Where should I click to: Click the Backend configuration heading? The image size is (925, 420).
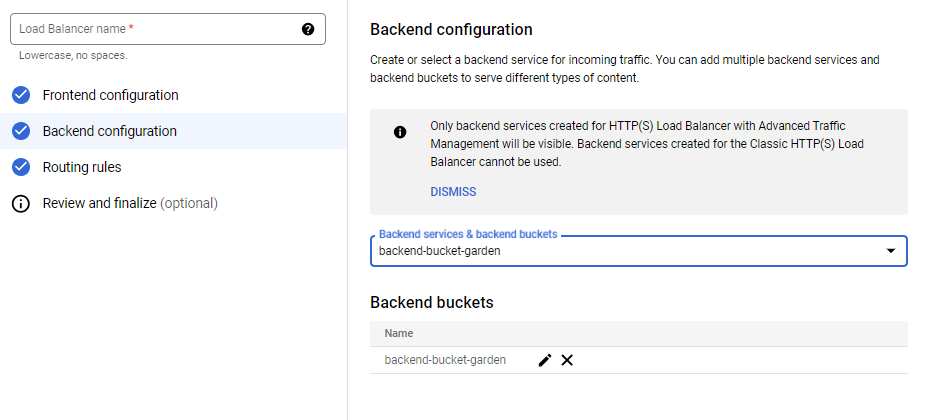point(451,30)
